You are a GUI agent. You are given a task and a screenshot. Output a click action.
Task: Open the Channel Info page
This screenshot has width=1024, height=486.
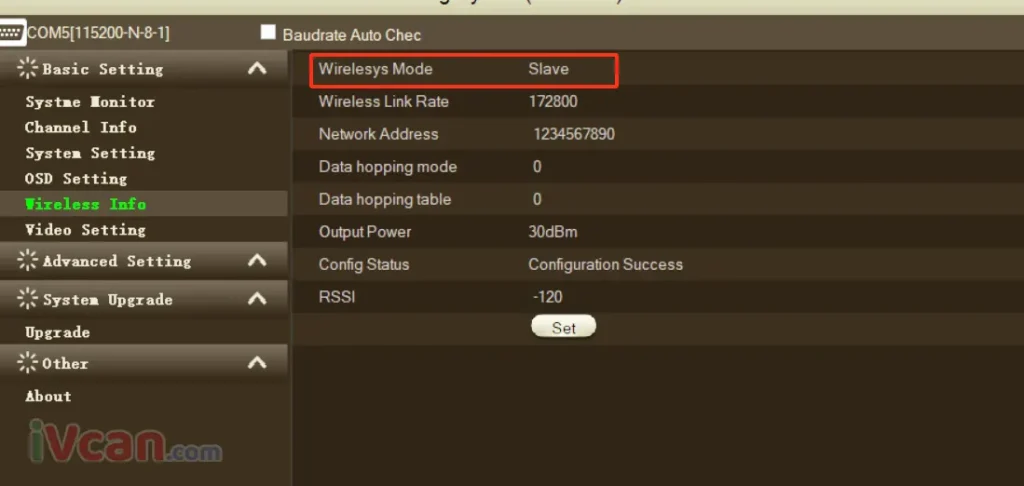coord(81,128)
